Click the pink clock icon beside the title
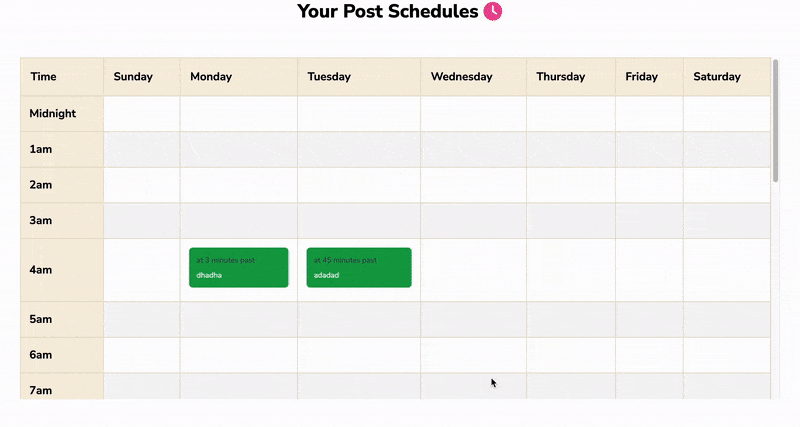Viewport: 800px width, 427px height. (492, 11)
